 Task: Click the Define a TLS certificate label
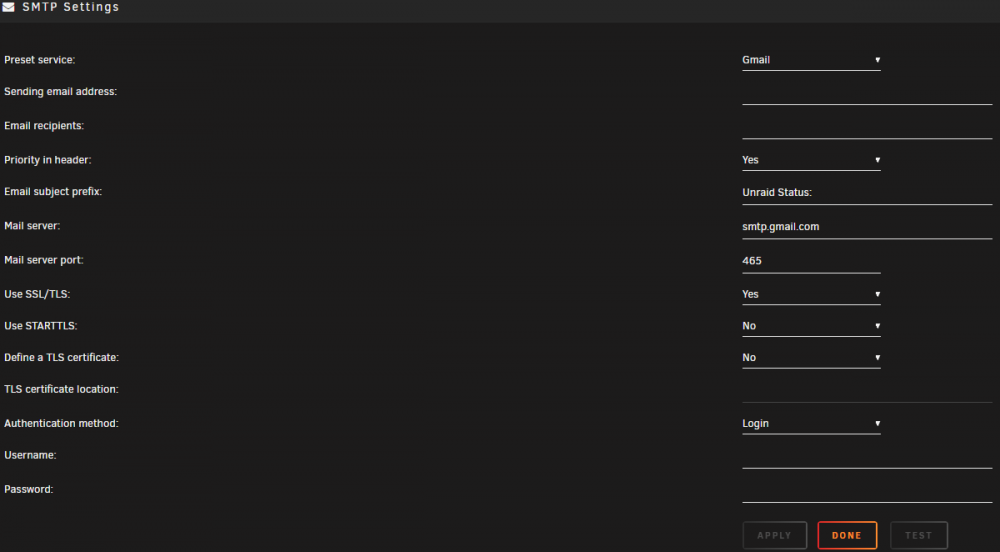61,358
